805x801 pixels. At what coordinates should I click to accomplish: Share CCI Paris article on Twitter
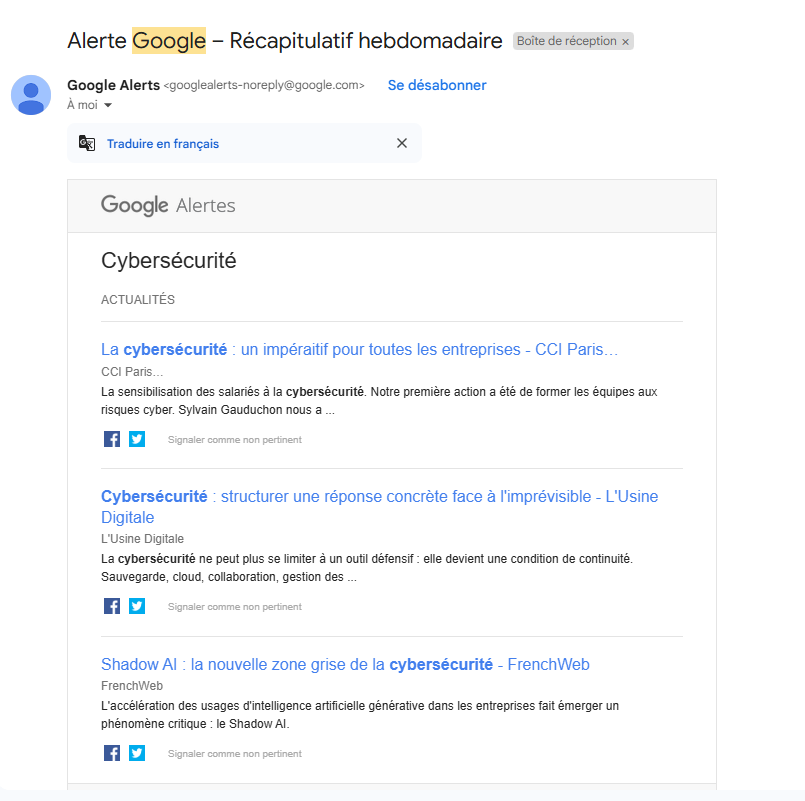[137, 439]
